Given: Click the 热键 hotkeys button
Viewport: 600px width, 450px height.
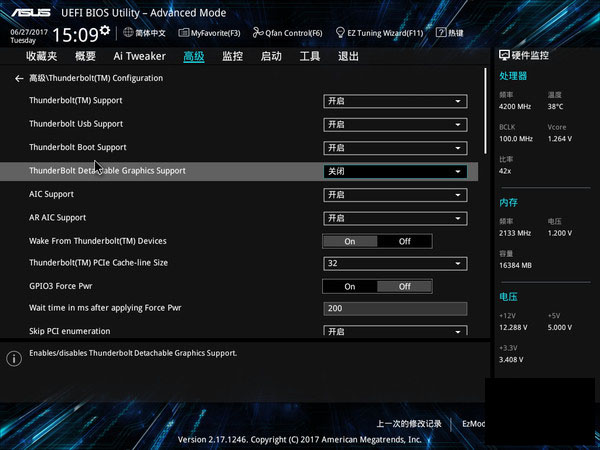Looking at the screenshot, I should (x=450, y=33).
